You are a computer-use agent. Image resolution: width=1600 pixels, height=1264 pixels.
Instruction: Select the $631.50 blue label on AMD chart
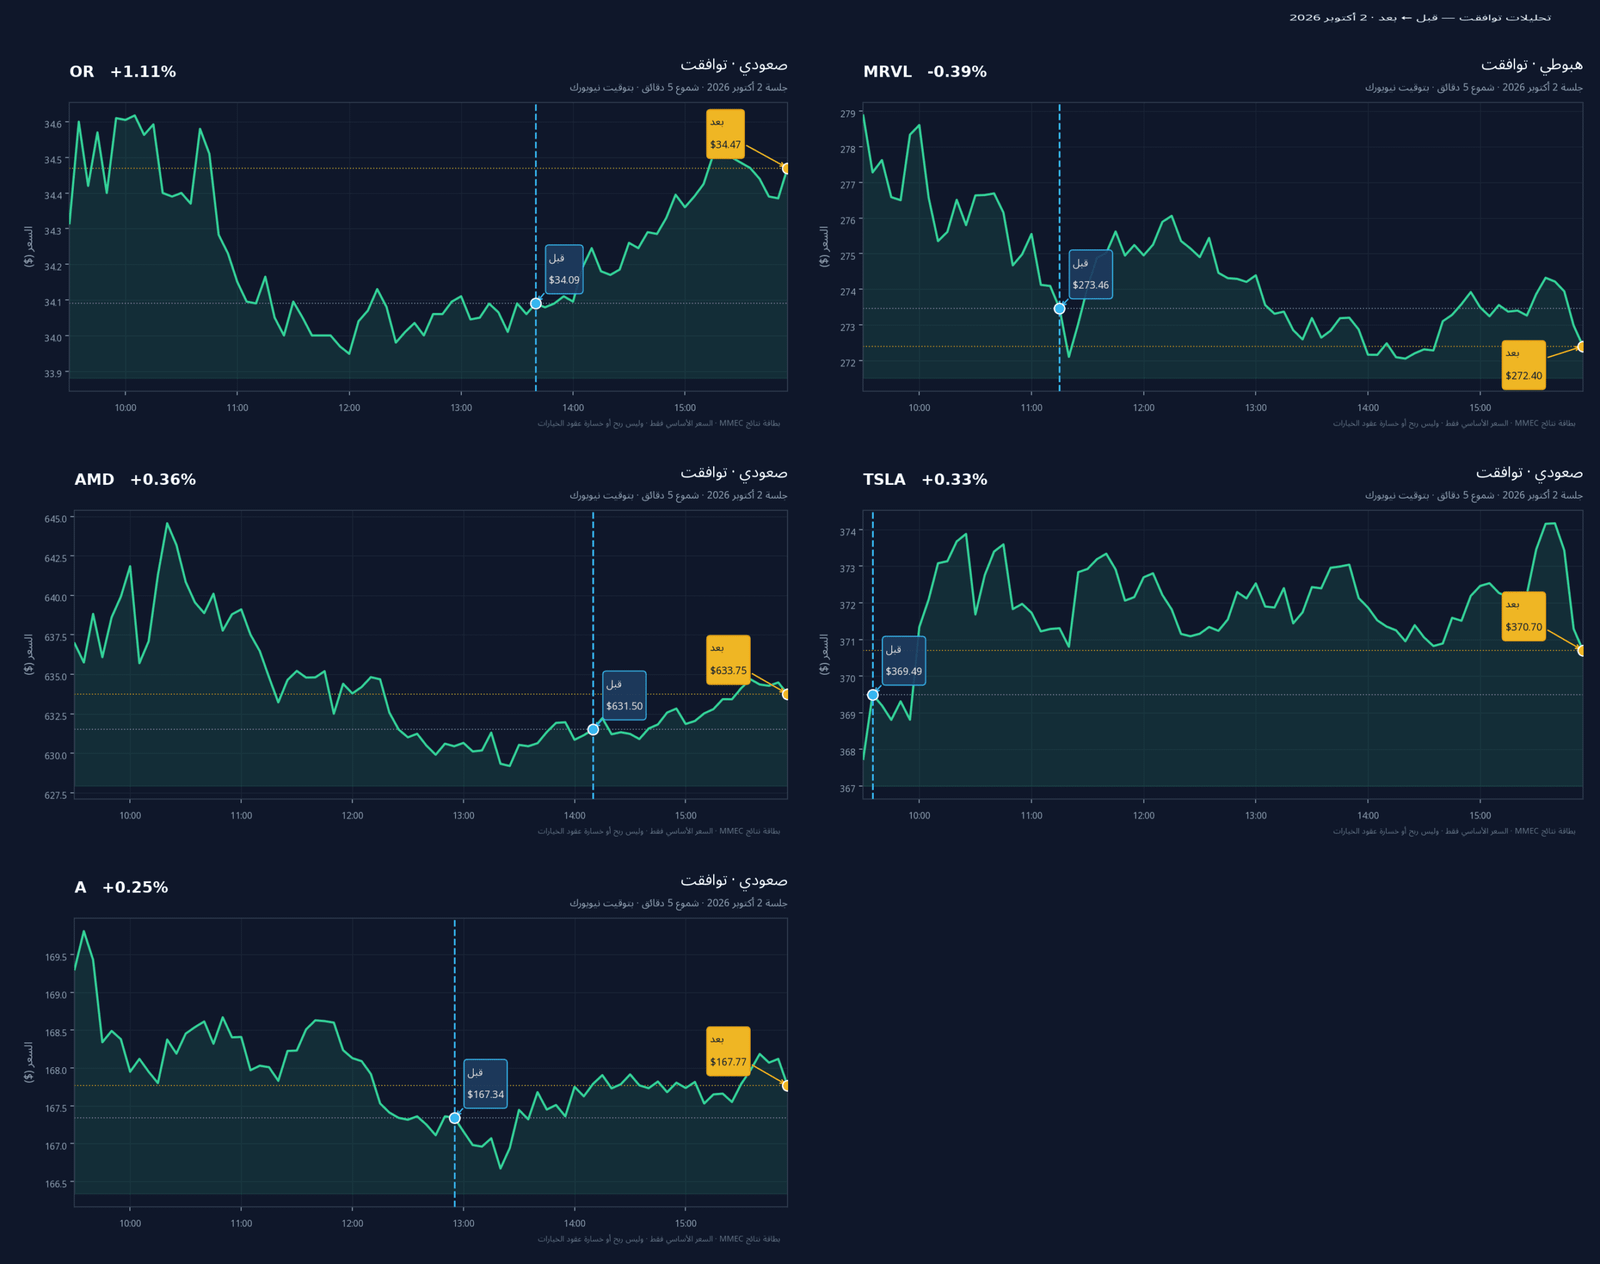[624, 695]
